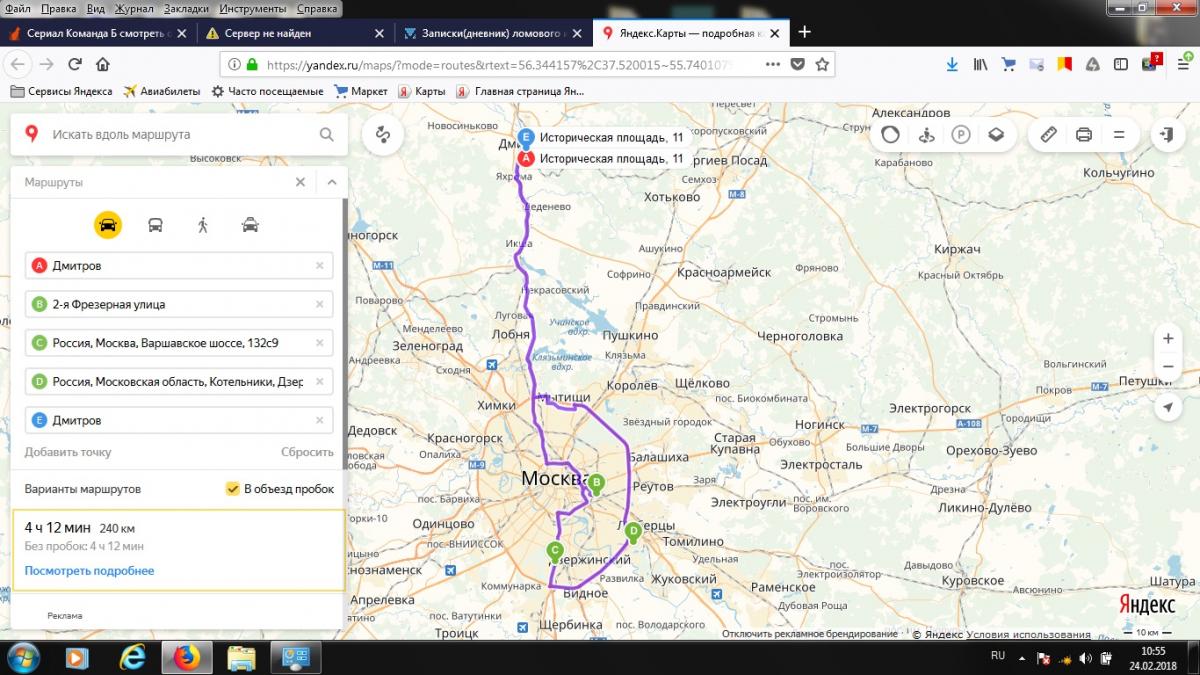Open Посмотреть подробнее route details

89,571
